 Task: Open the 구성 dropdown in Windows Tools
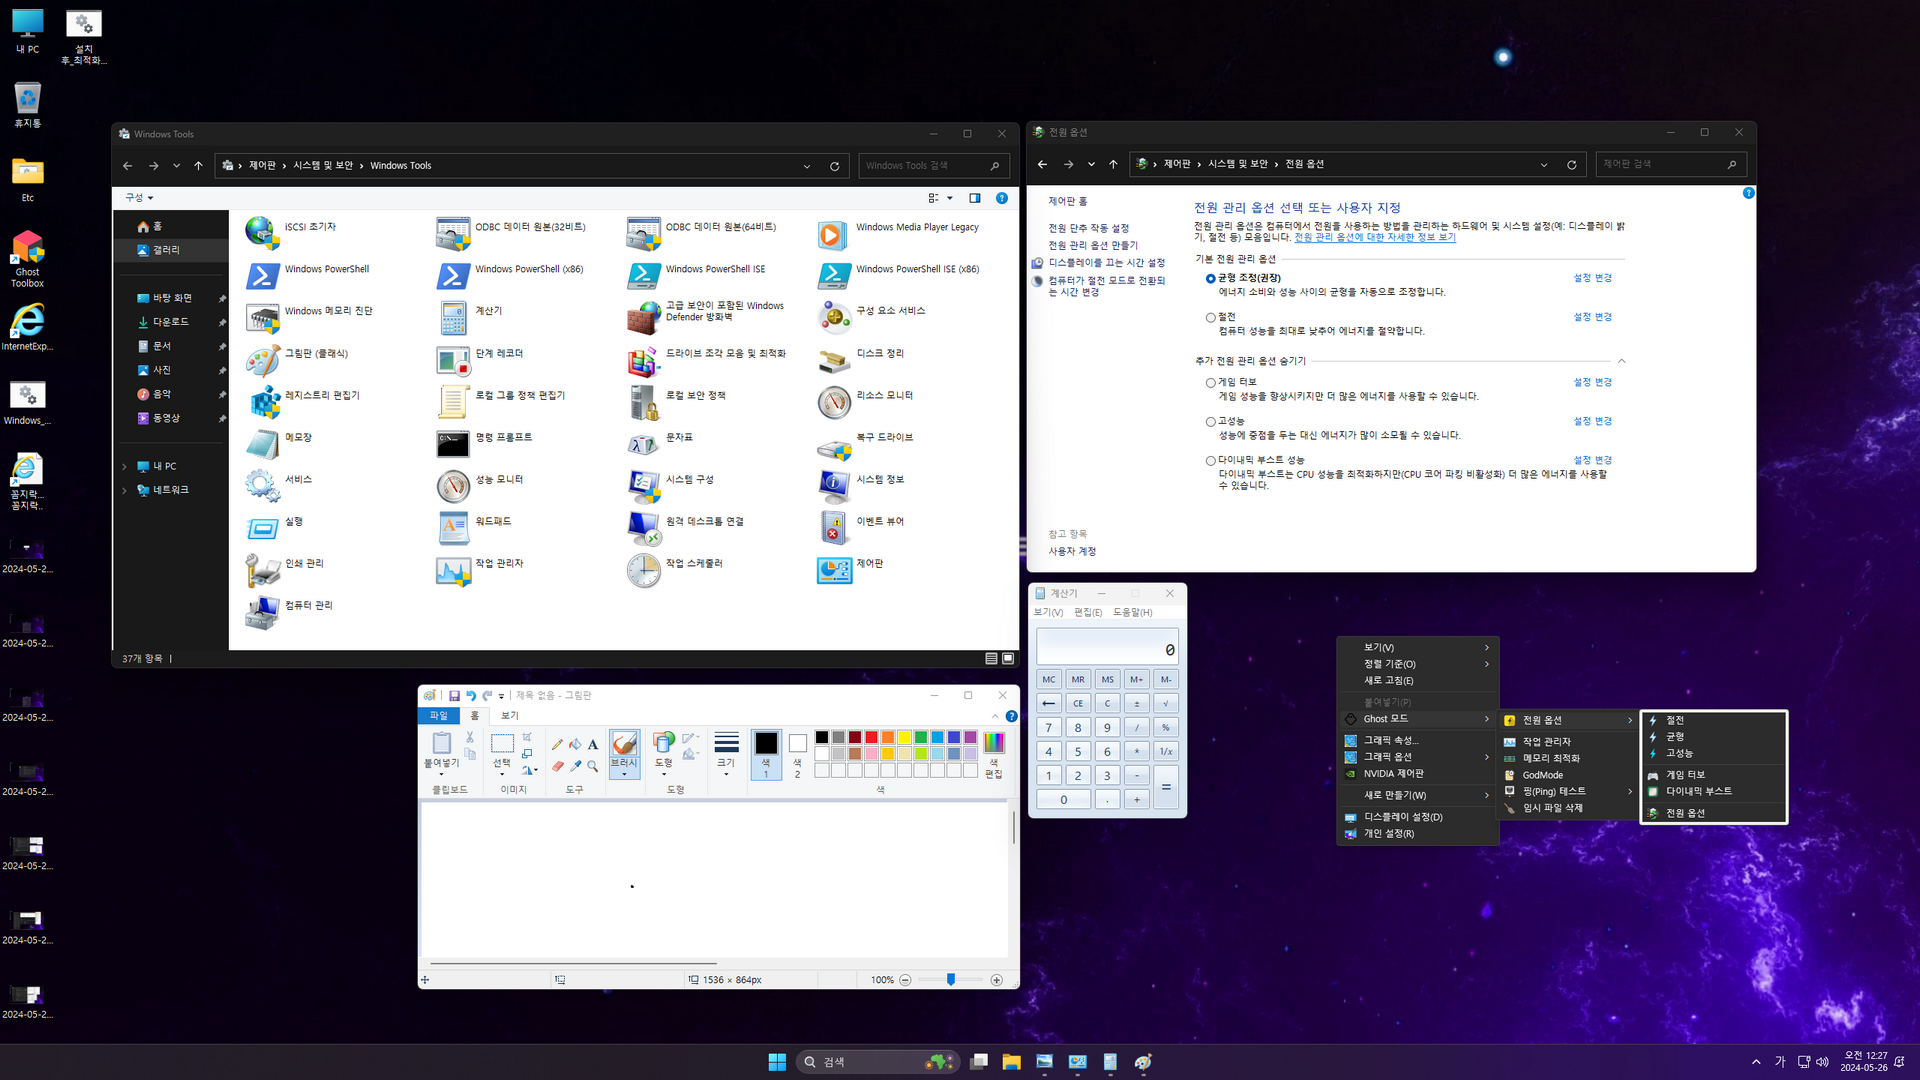point(139,198)
